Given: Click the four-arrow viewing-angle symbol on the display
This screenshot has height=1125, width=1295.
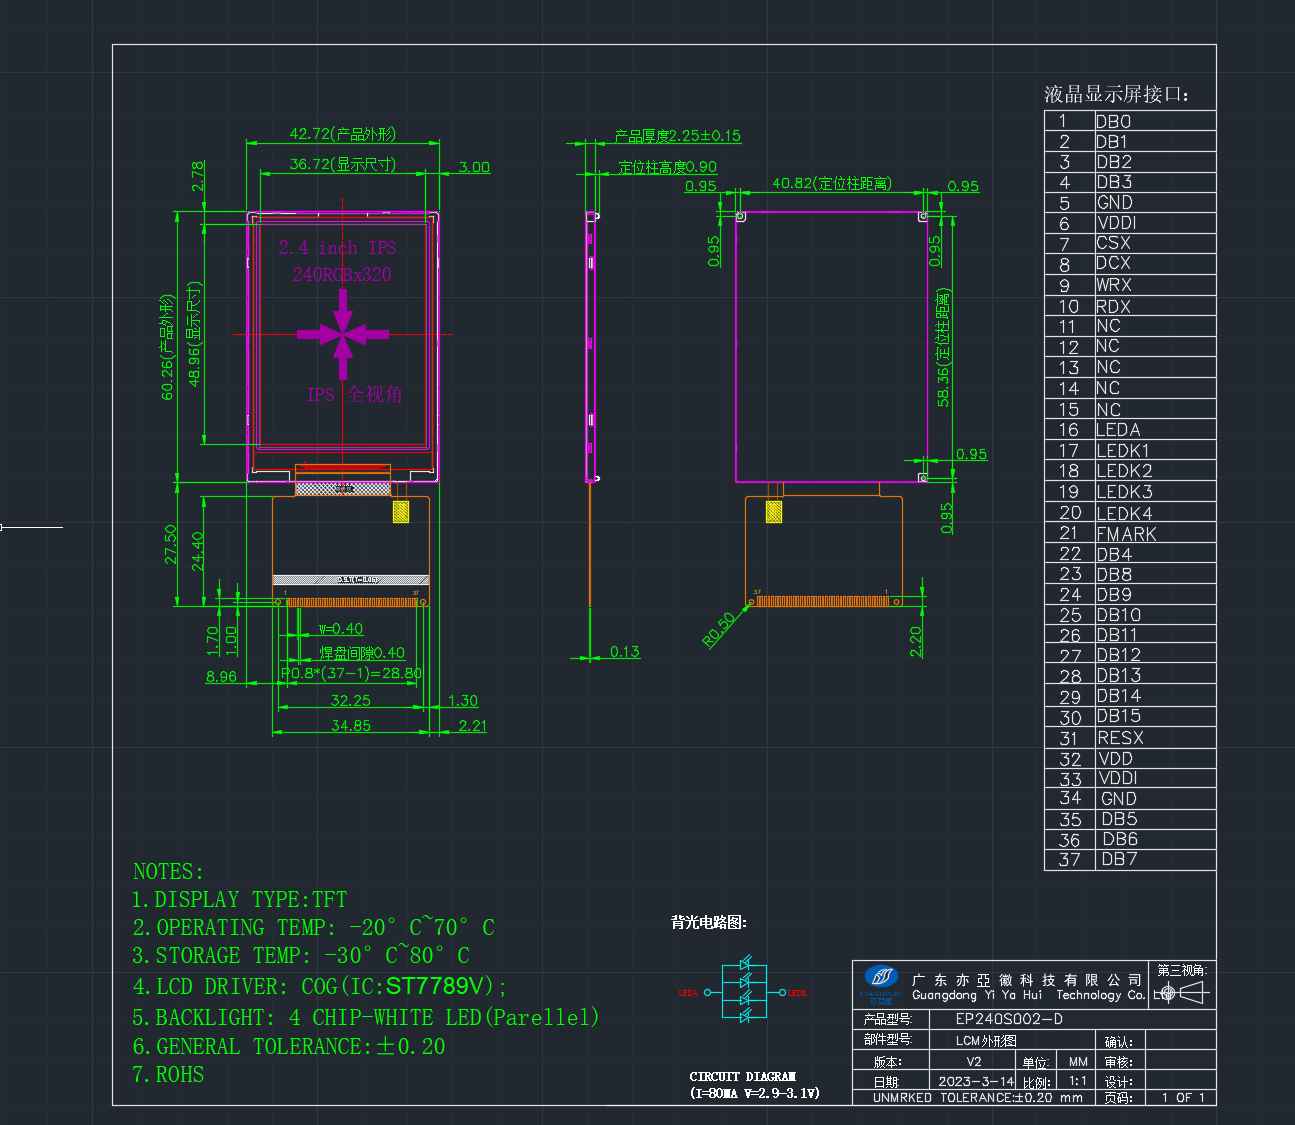Looking at the screenshot, I should [x=343, y=335].
